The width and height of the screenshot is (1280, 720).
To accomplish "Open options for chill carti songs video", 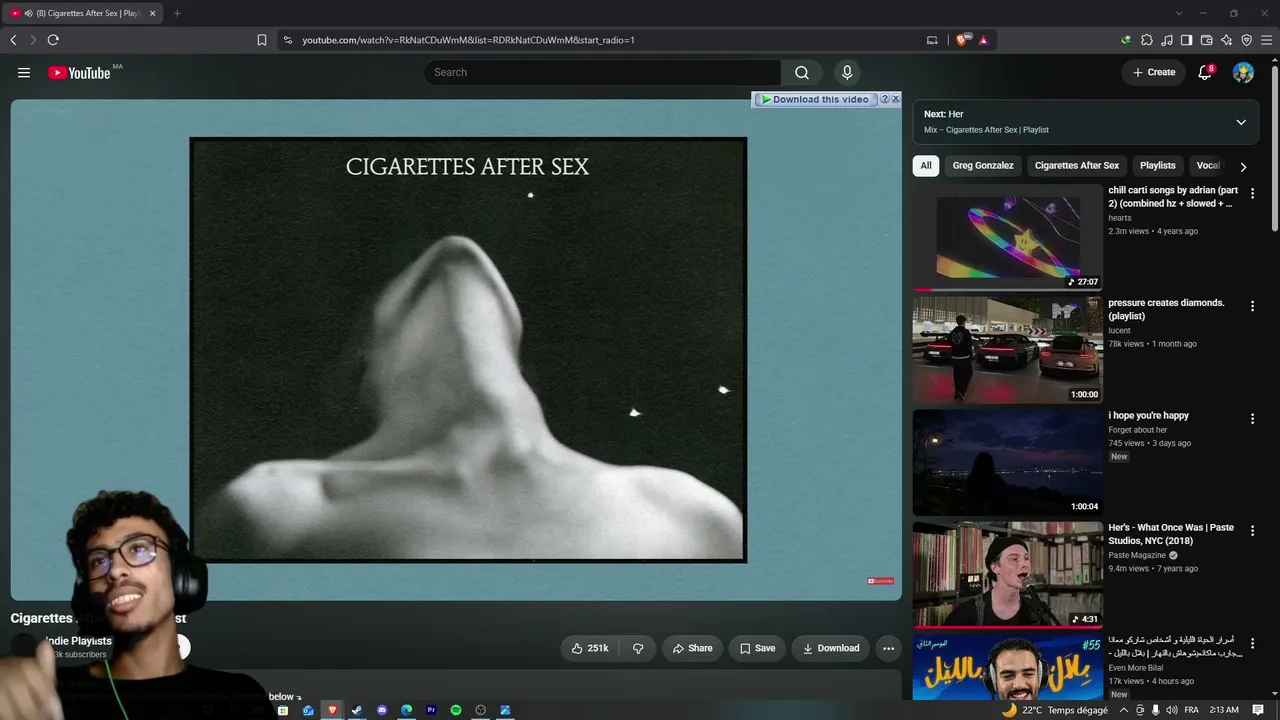I will point(1252,193).
